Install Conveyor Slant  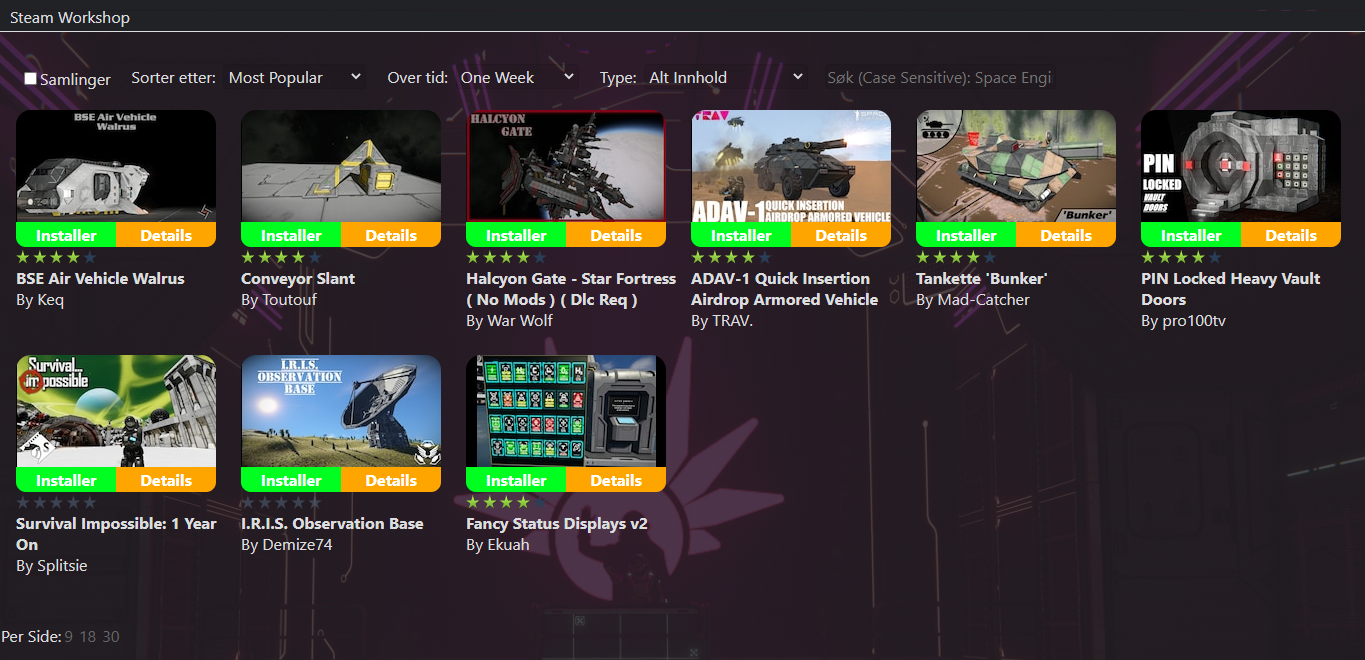(291, 235)
